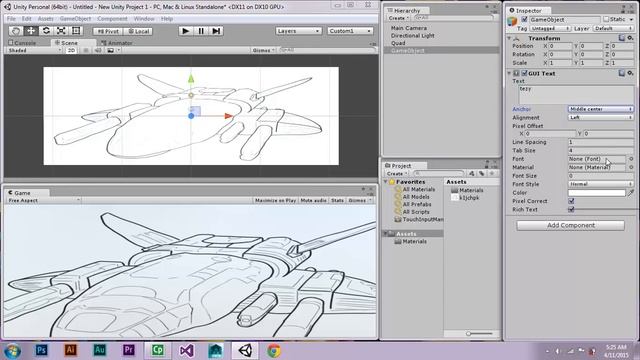Pick color with eyedropper icon
640x360 pixels.
click(x=631, y=193)
